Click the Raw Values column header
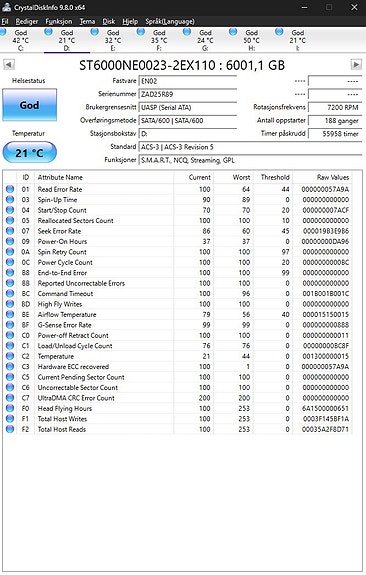 click(322, 177)
